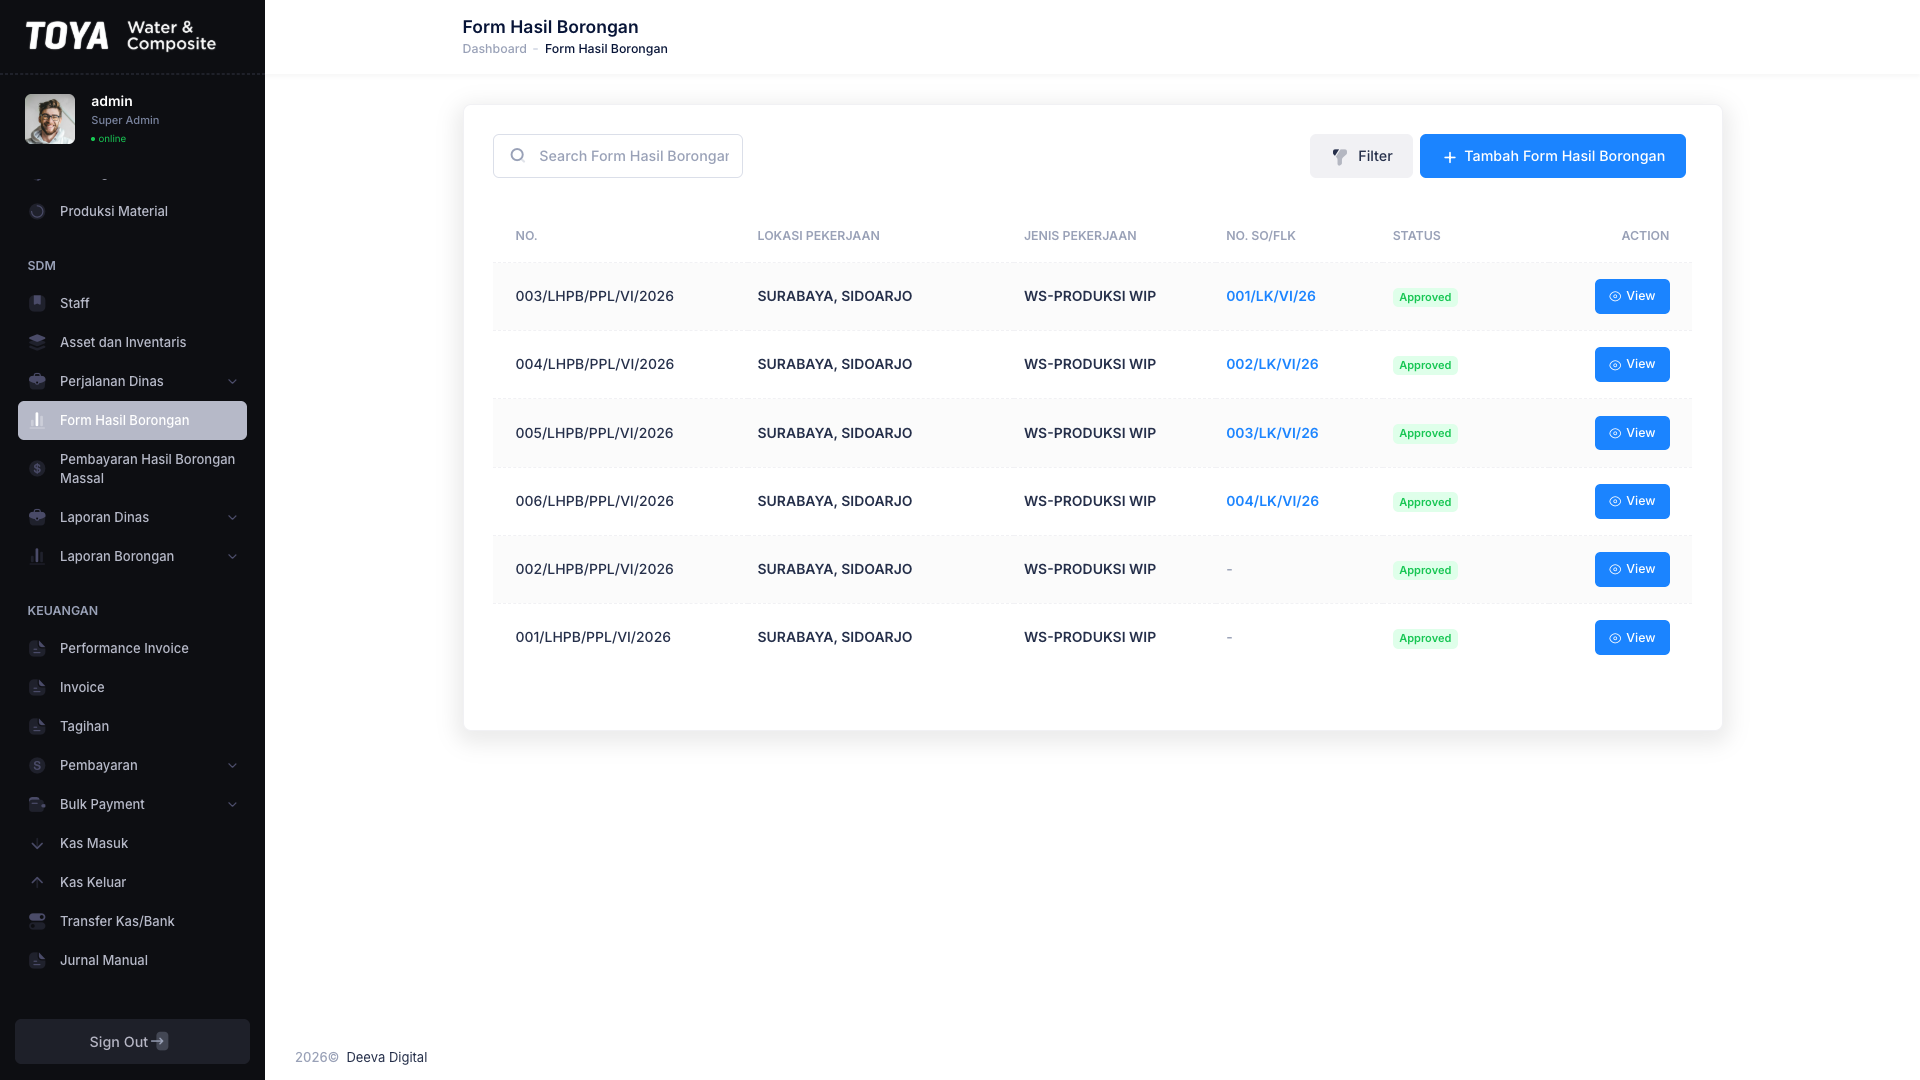Expand the Perjalanan Dinas submenu chevron

[232, 381]
